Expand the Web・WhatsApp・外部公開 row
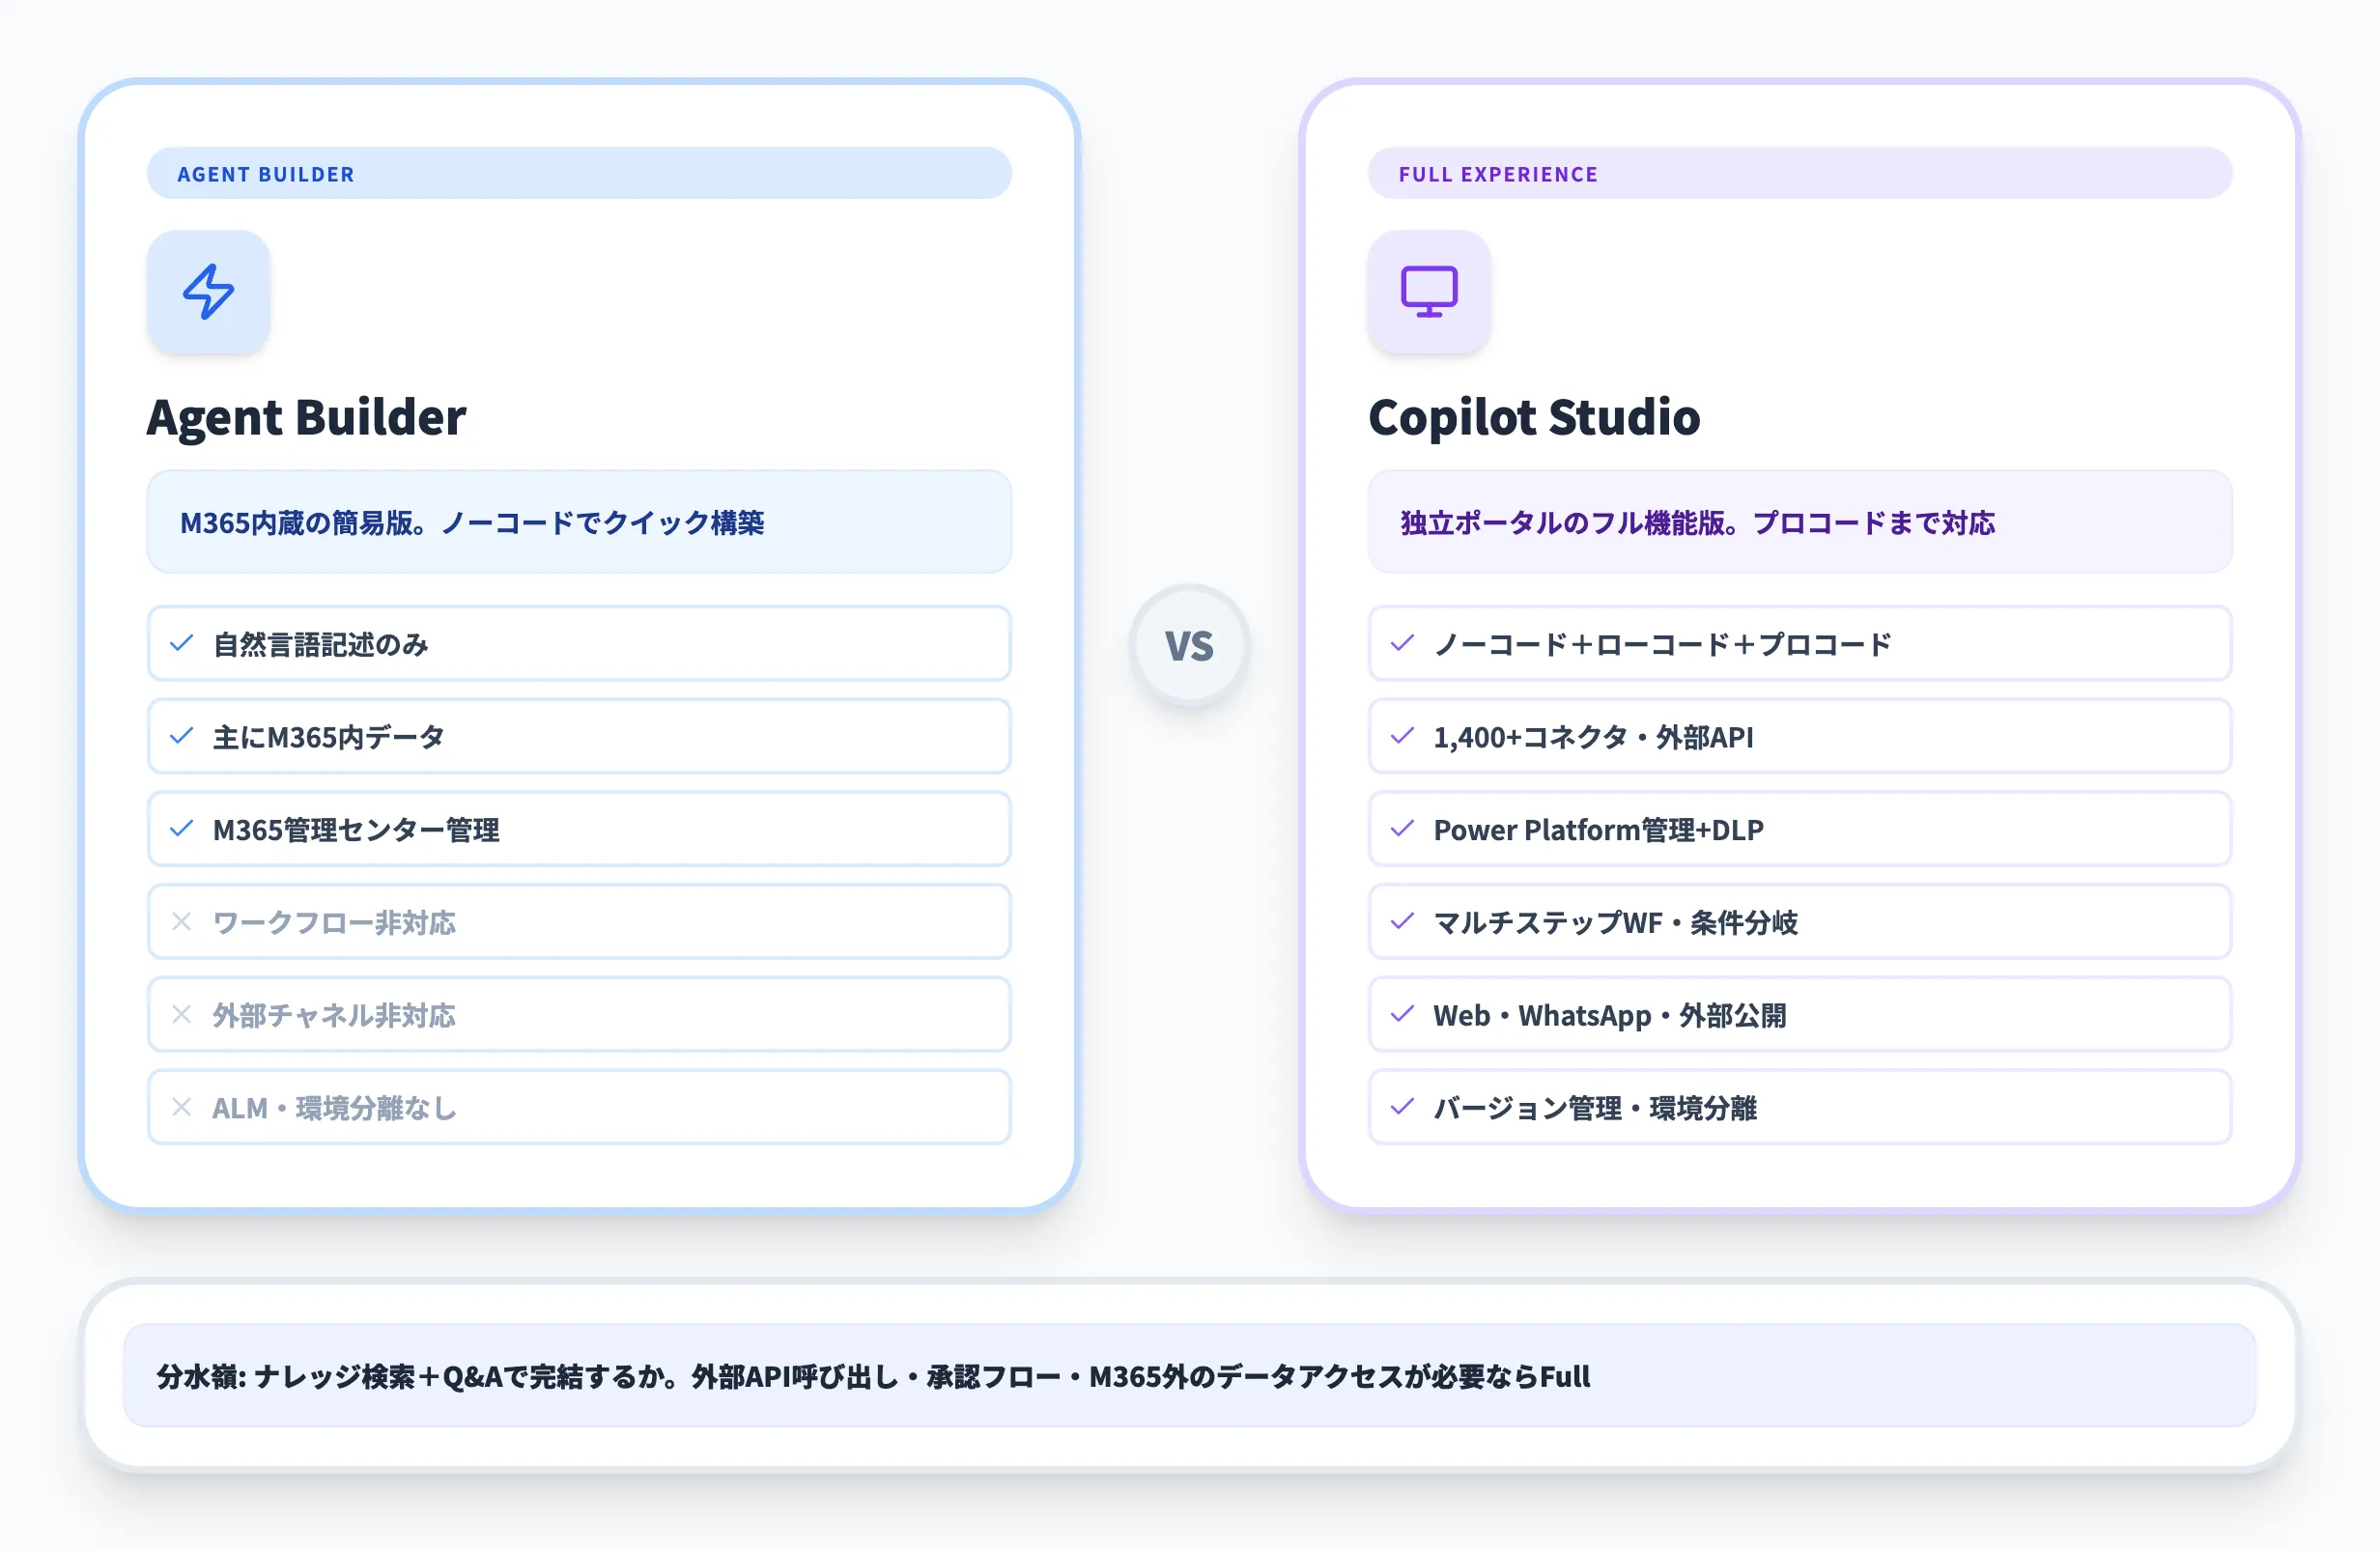 [1800, 1015]
